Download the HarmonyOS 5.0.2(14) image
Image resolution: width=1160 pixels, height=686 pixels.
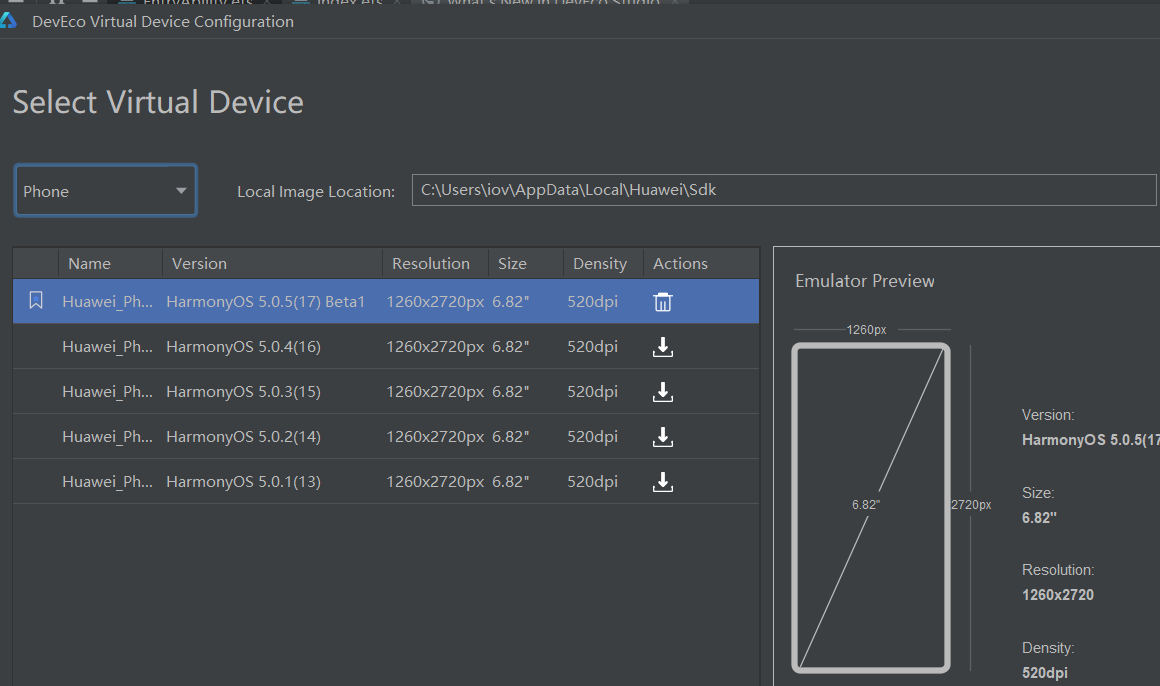663,437
